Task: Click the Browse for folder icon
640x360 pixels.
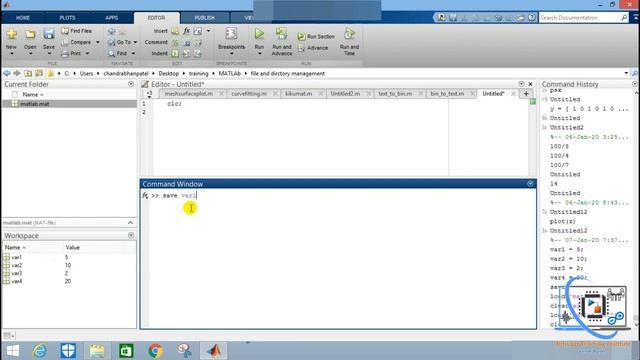Action: coord(39,73)
